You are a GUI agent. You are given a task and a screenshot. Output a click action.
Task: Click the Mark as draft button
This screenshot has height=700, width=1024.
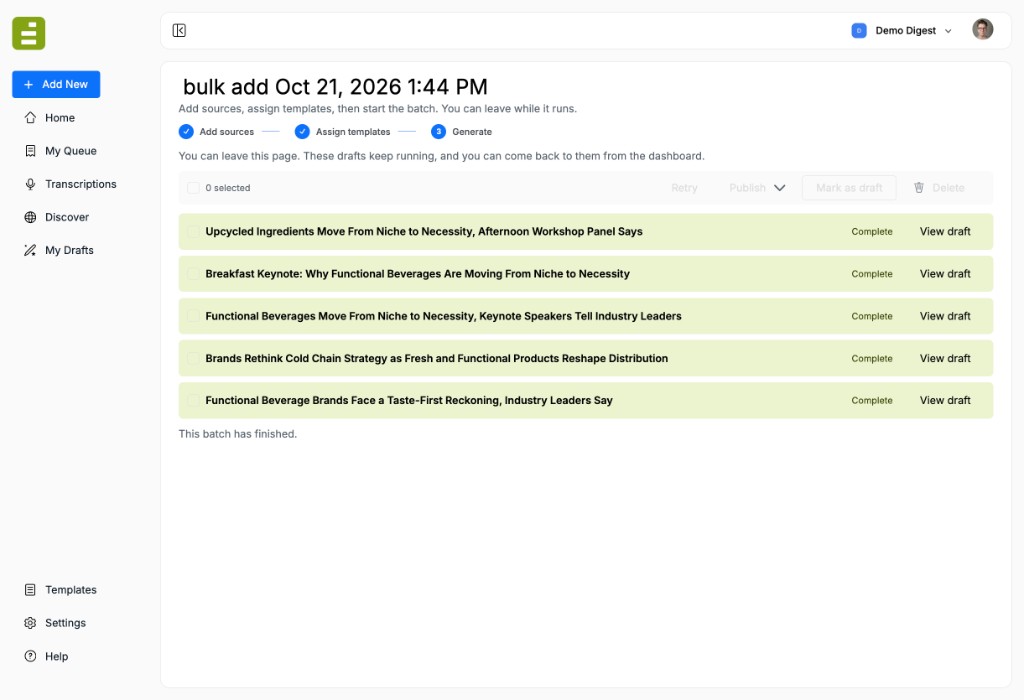point(849,188)
